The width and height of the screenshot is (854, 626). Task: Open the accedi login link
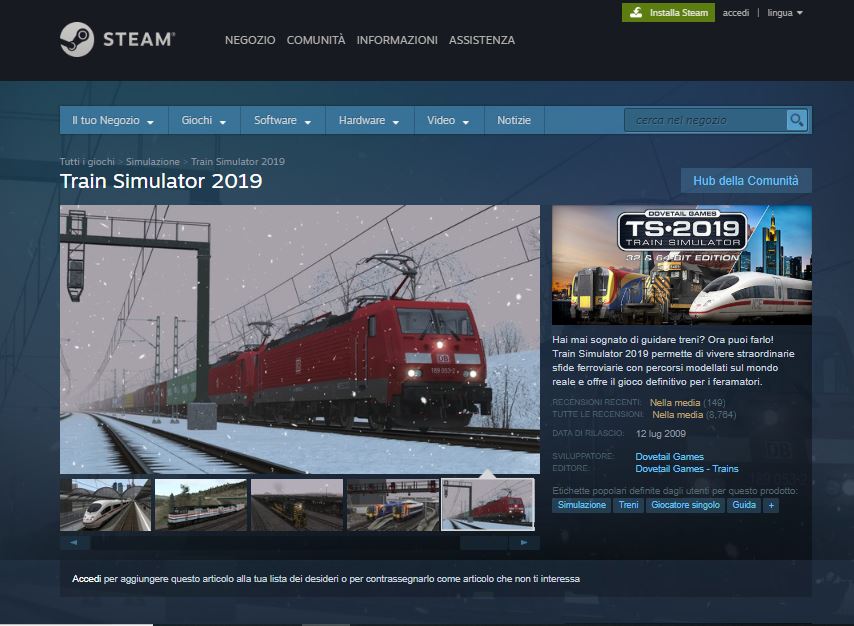(x=736, y=13)
